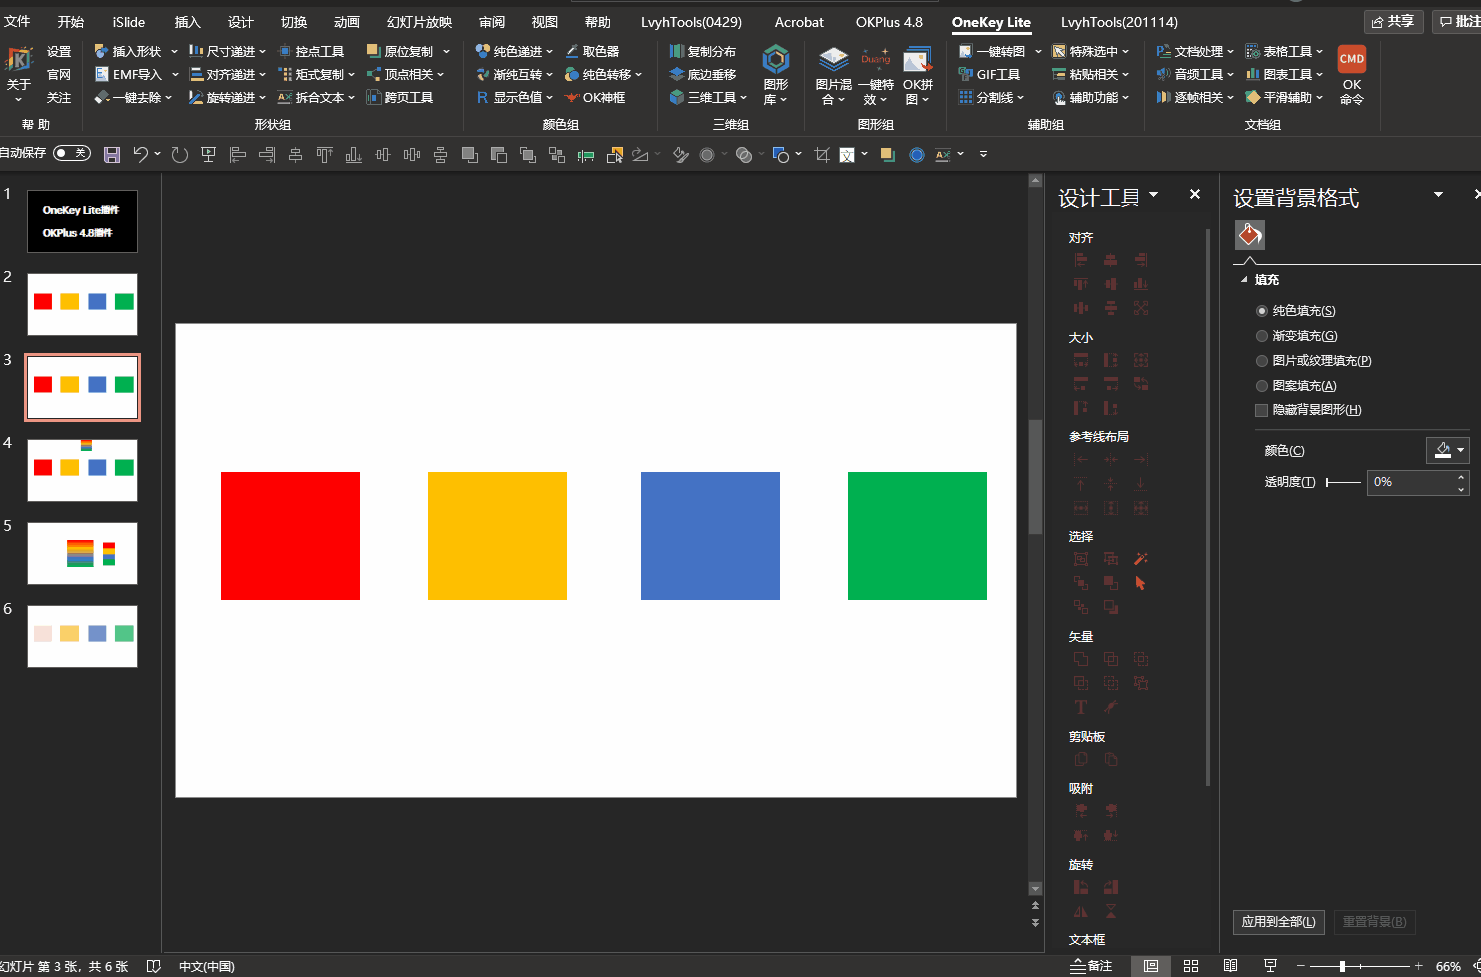Viewport: 1481px width, 977px height.
Task: Open the GIF工具 tool
Action: click(x=989, y=75)
